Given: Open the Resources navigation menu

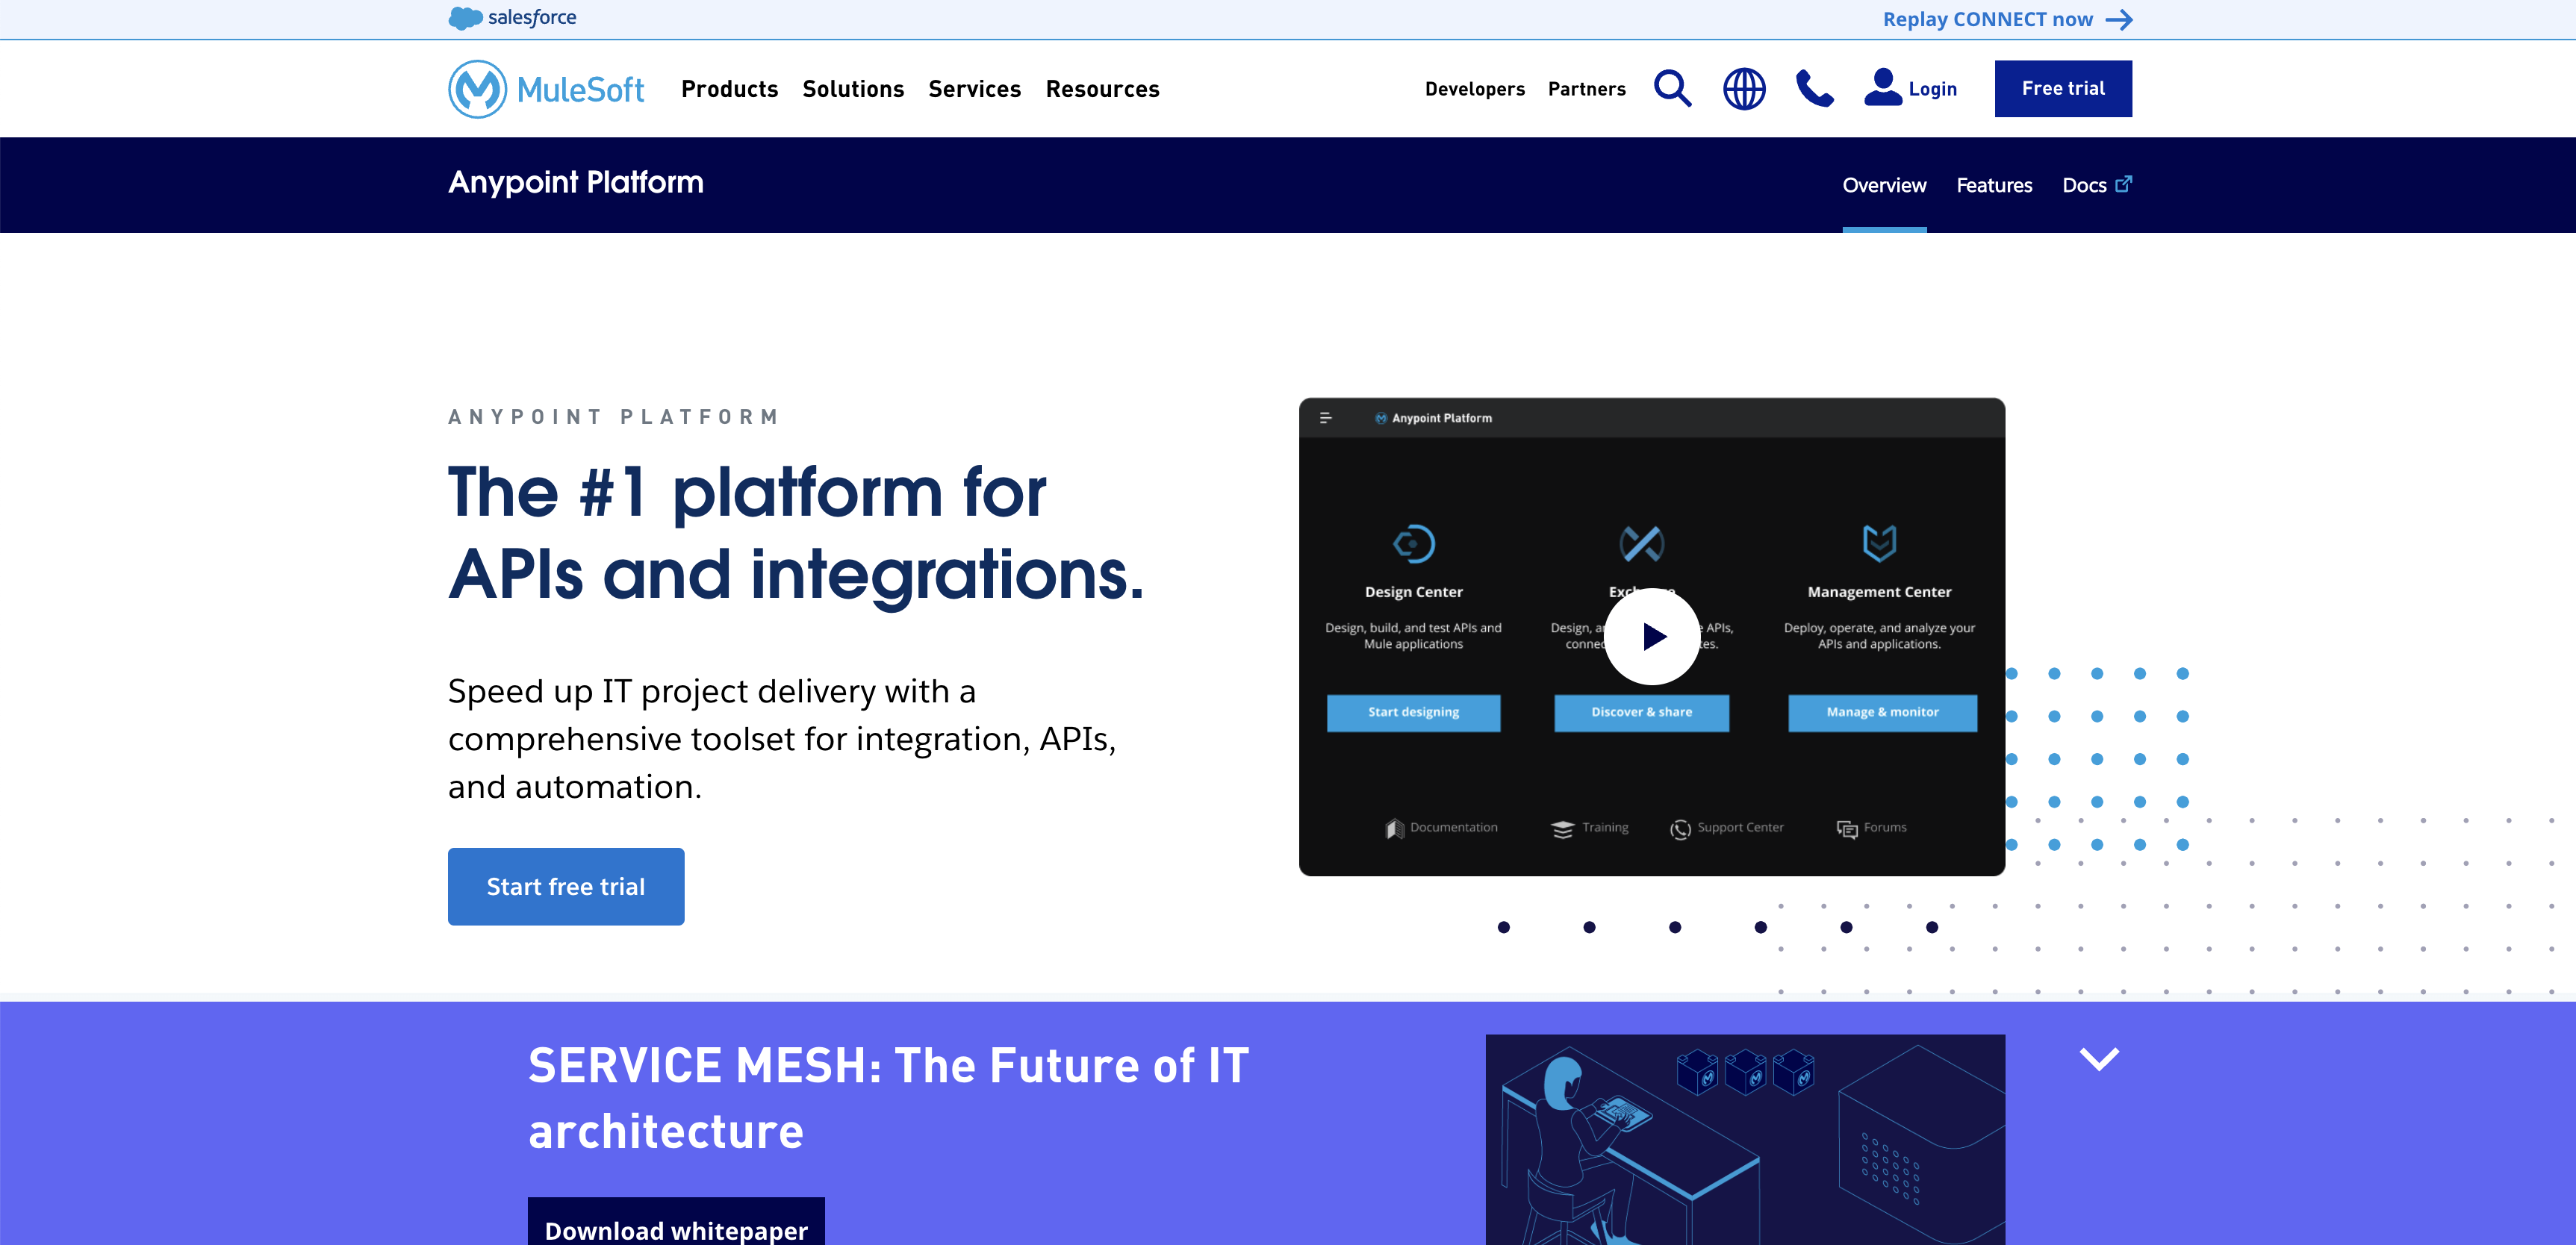Looking at the screenshot, I should (x=1102, y=89).
